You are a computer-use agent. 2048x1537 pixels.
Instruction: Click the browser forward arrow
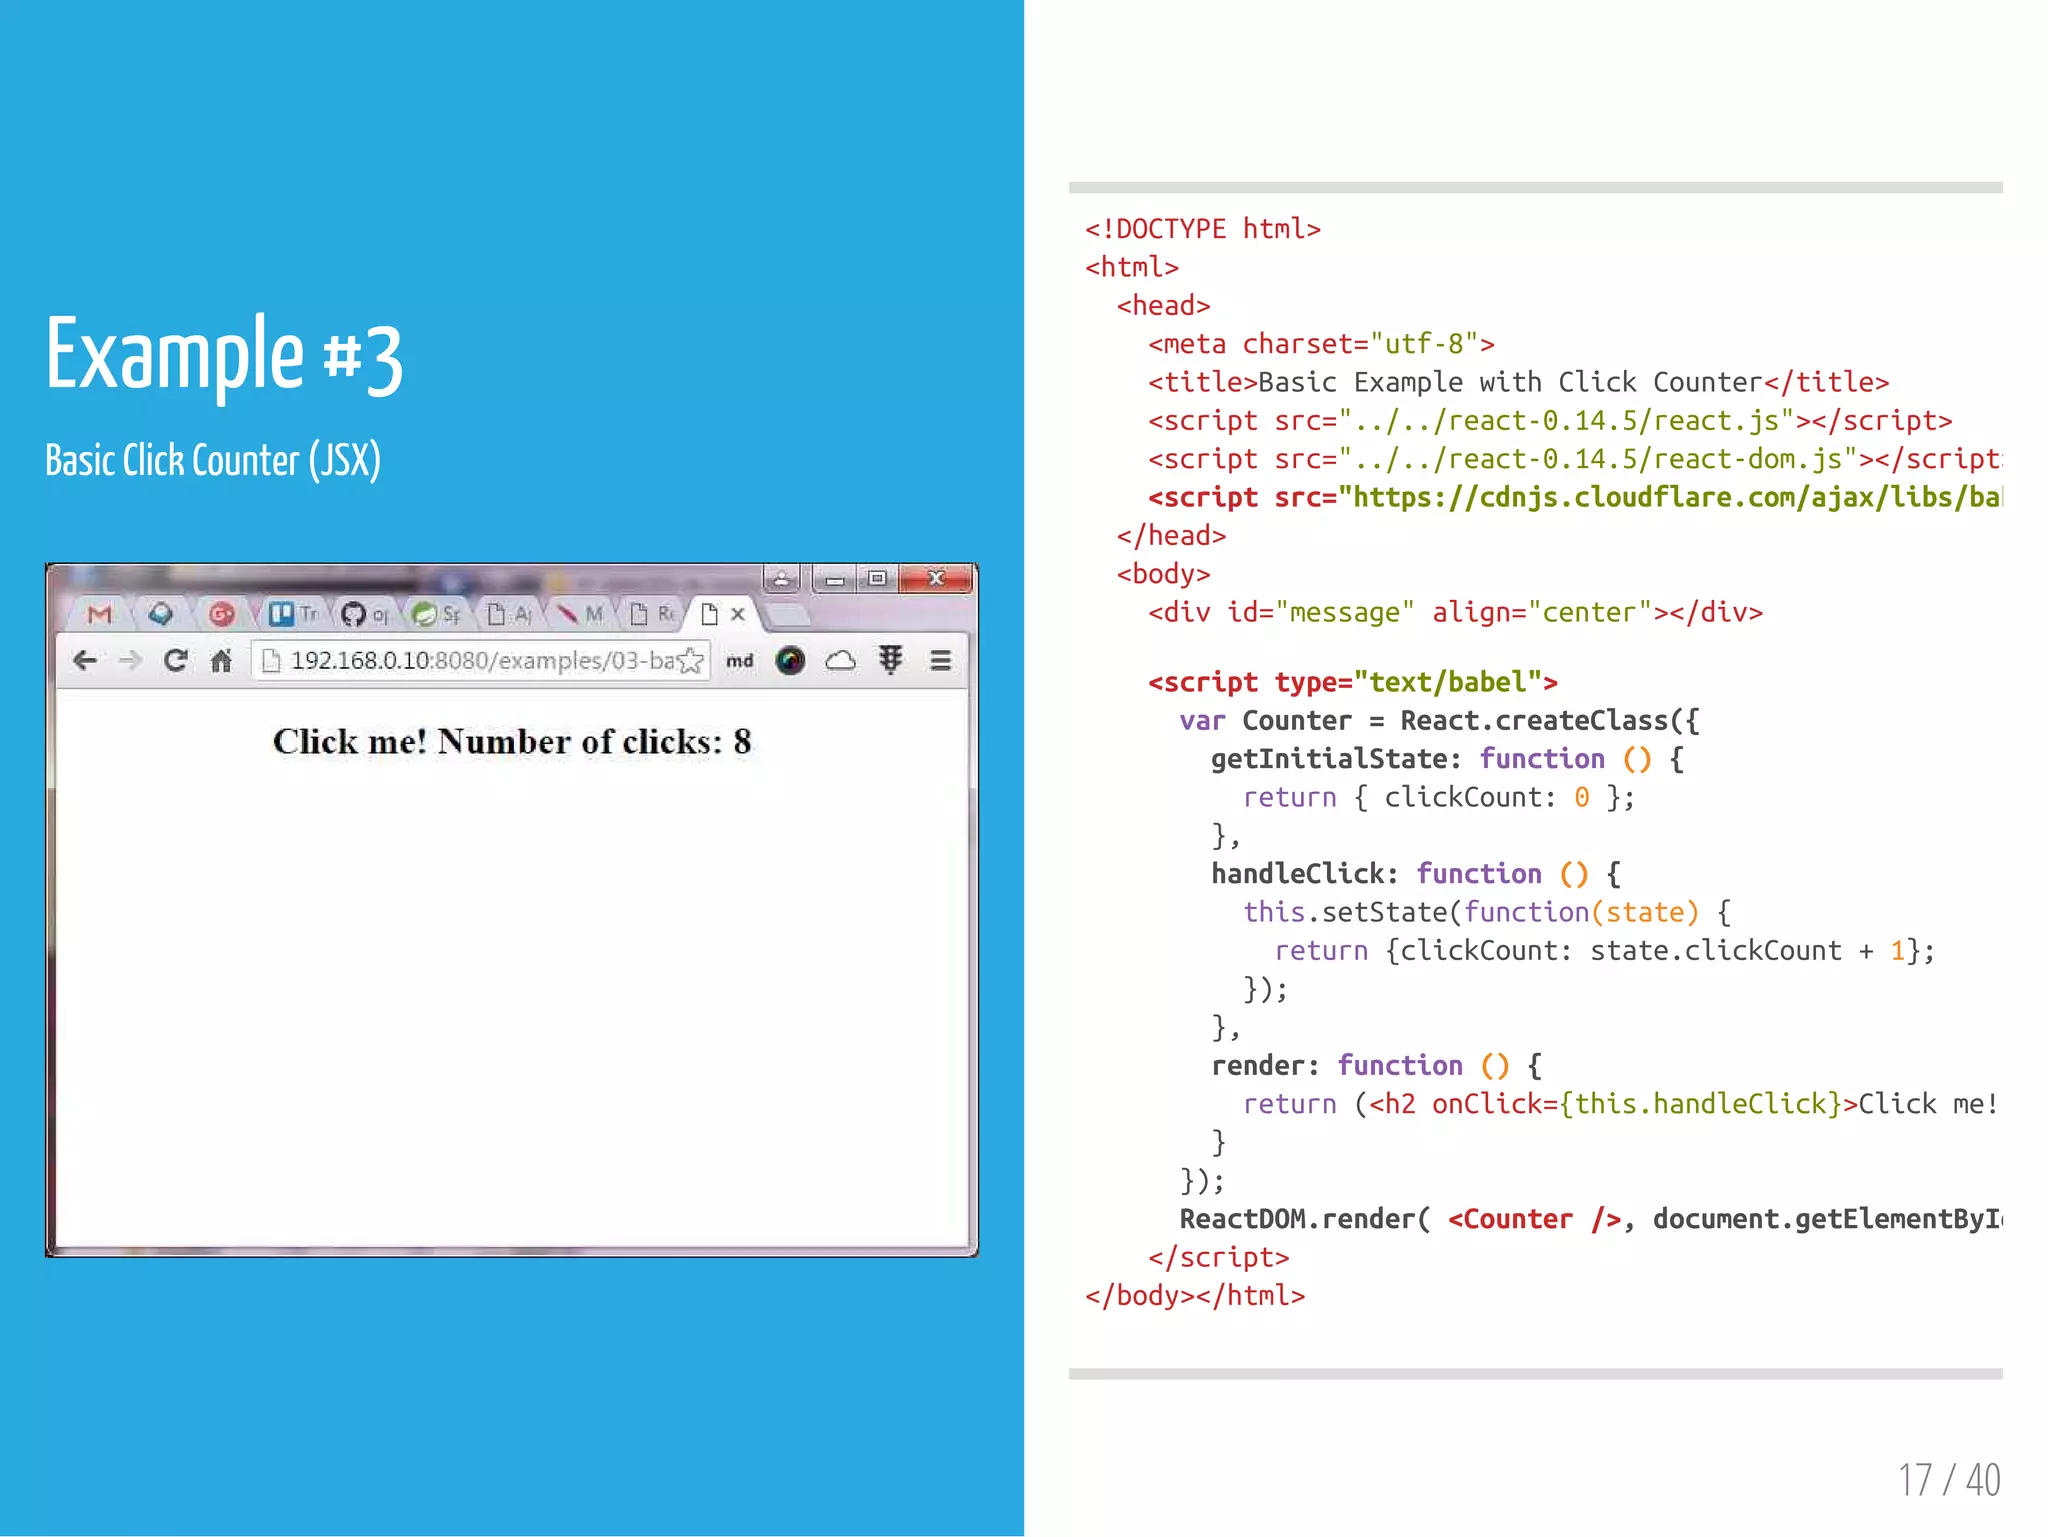pos(130,660)
